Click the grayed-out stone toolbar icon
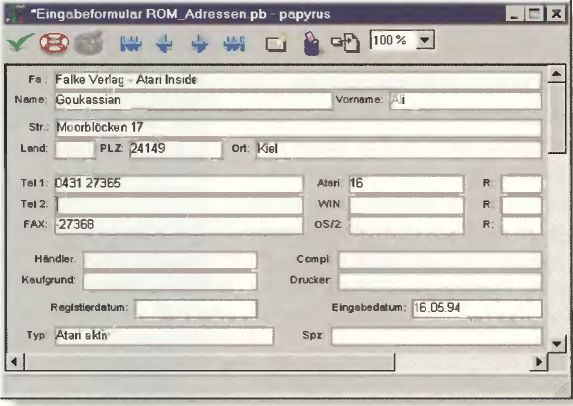 pos(88,43)
